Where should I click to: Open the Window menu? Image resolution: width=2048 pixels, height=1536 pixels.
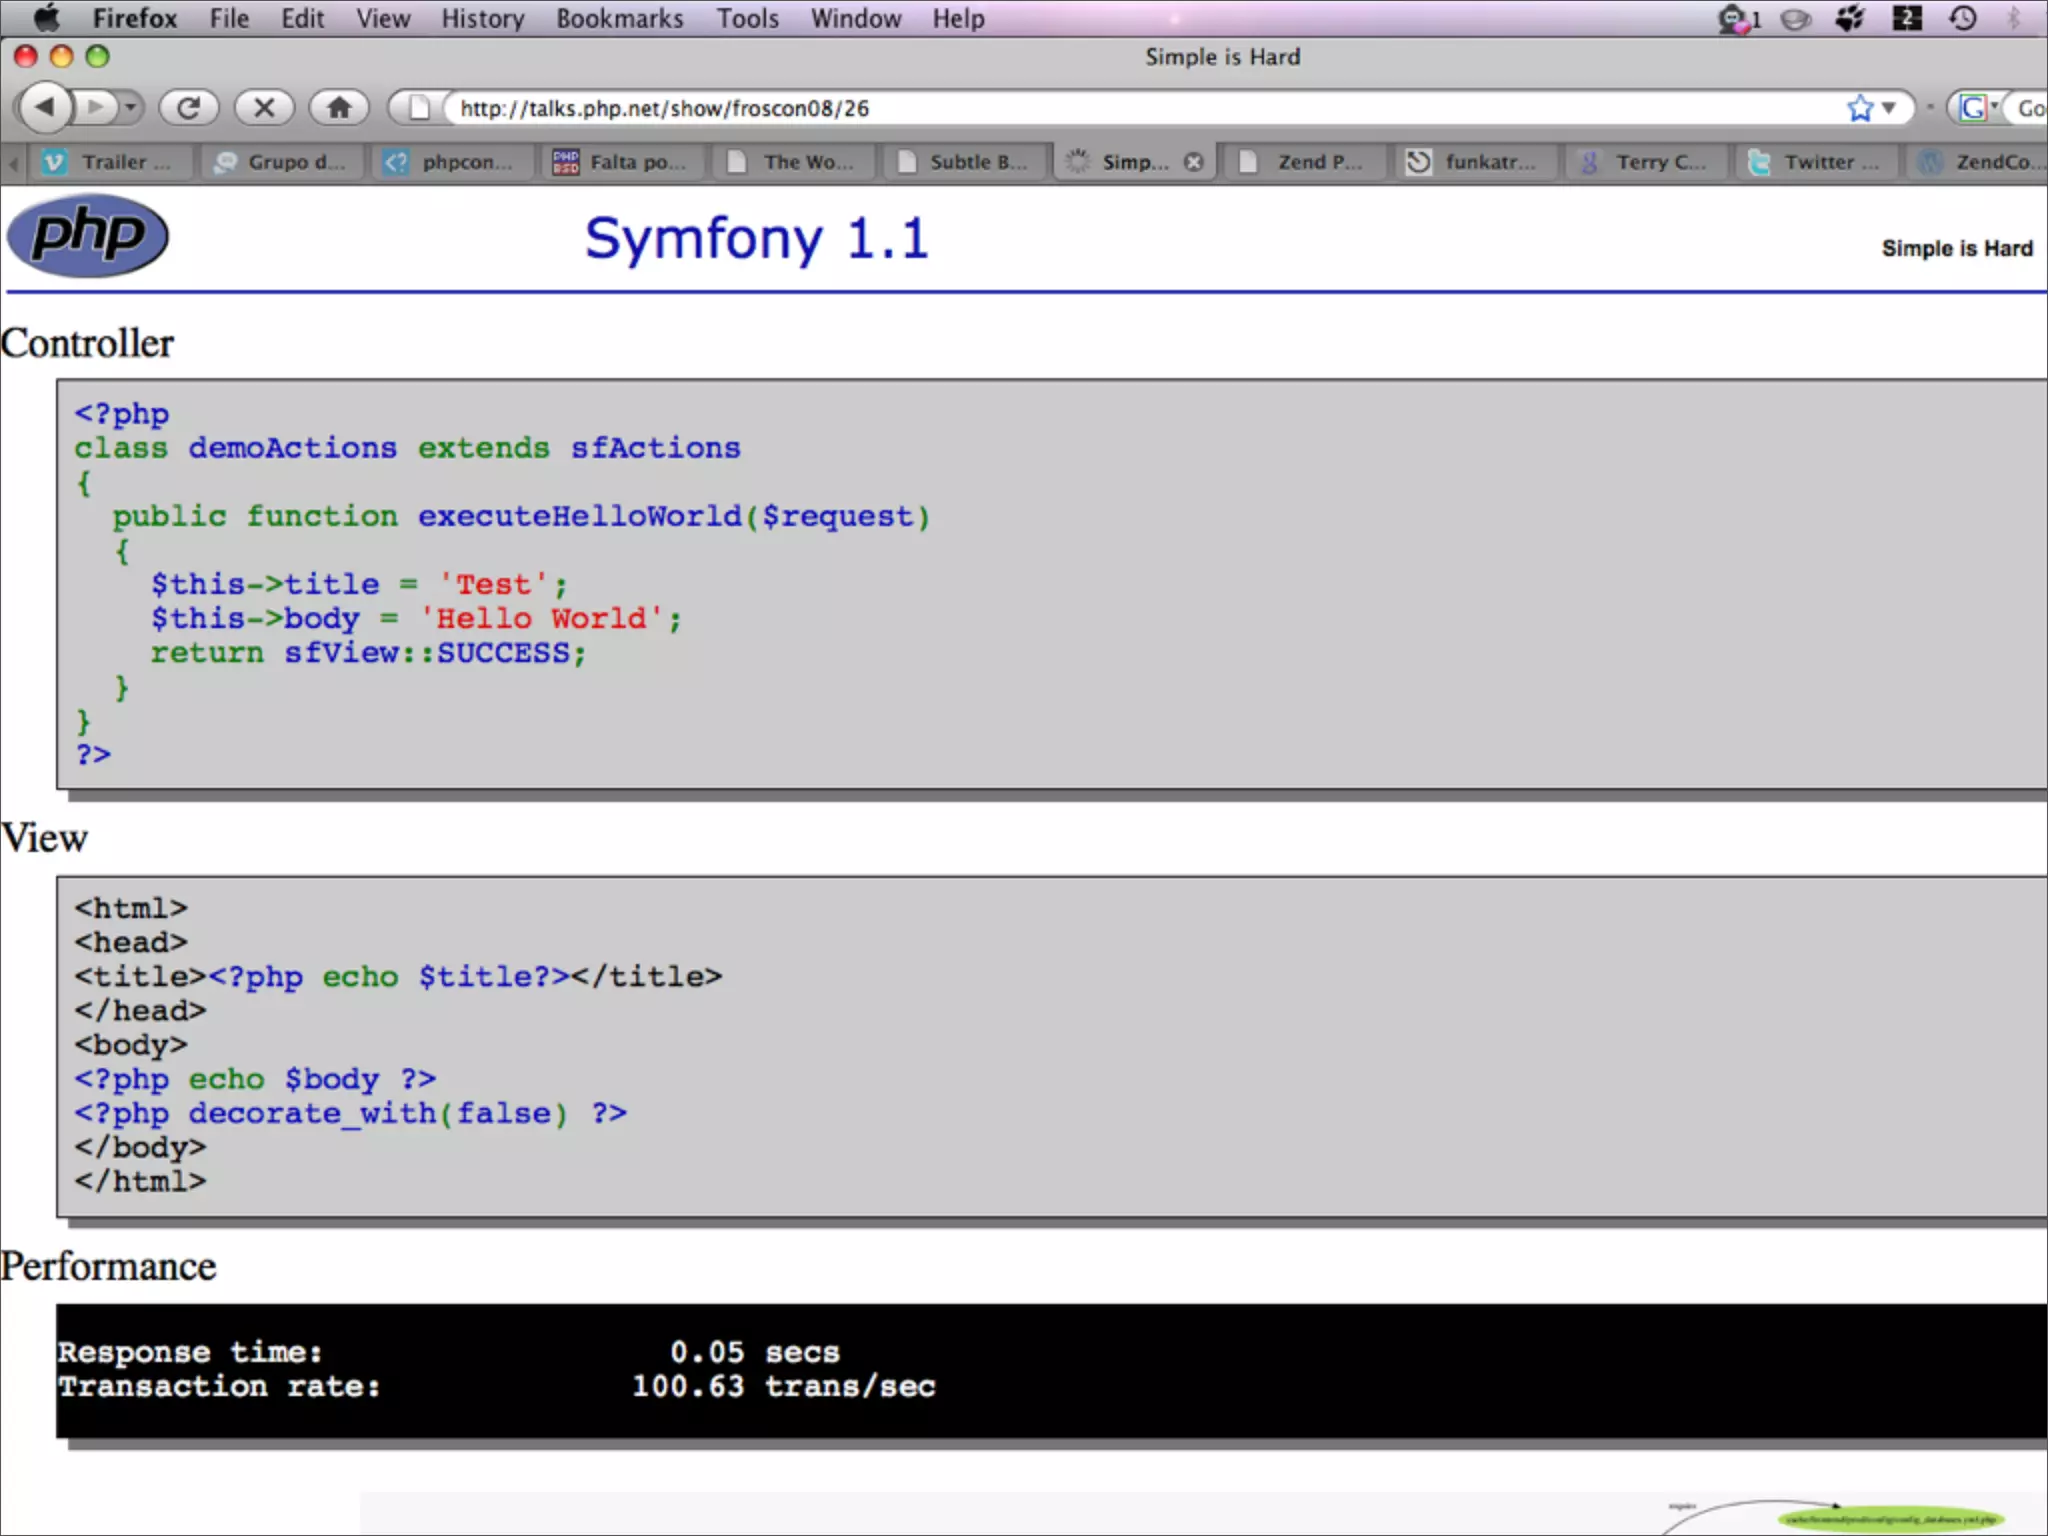tap(856, 18)
